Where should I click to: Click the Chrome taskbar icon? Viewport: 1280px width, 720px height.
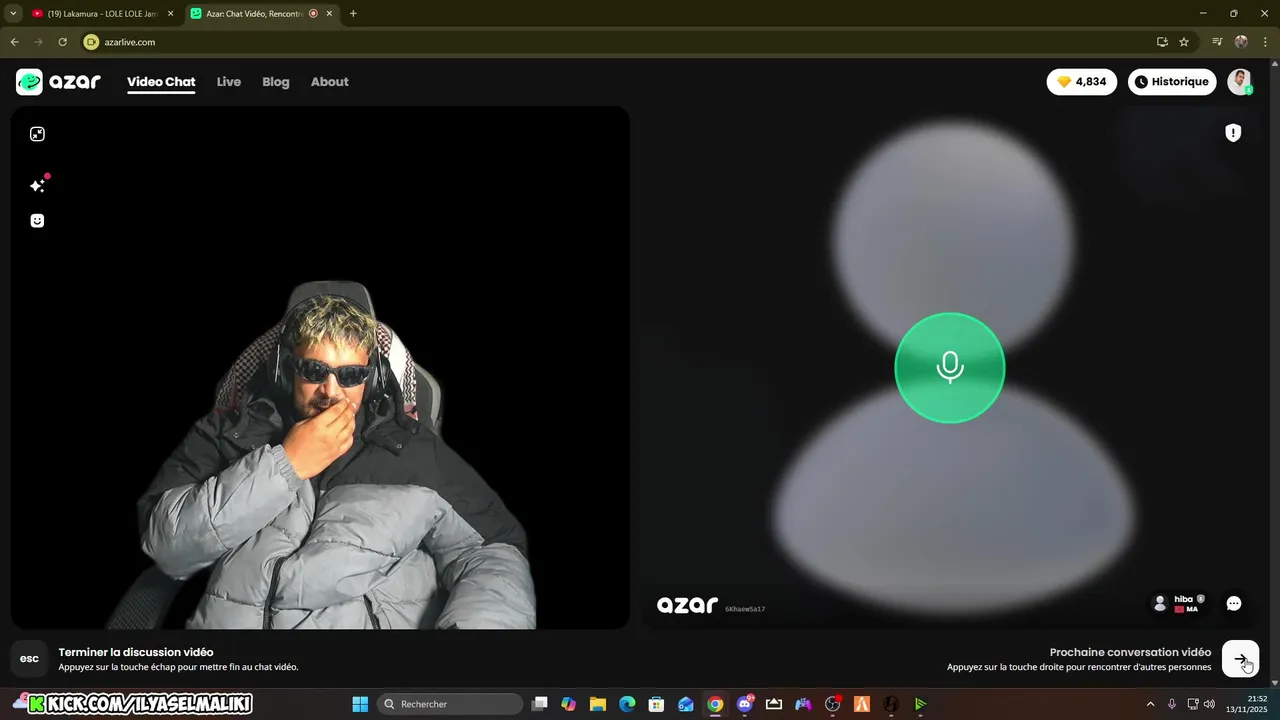715,704
